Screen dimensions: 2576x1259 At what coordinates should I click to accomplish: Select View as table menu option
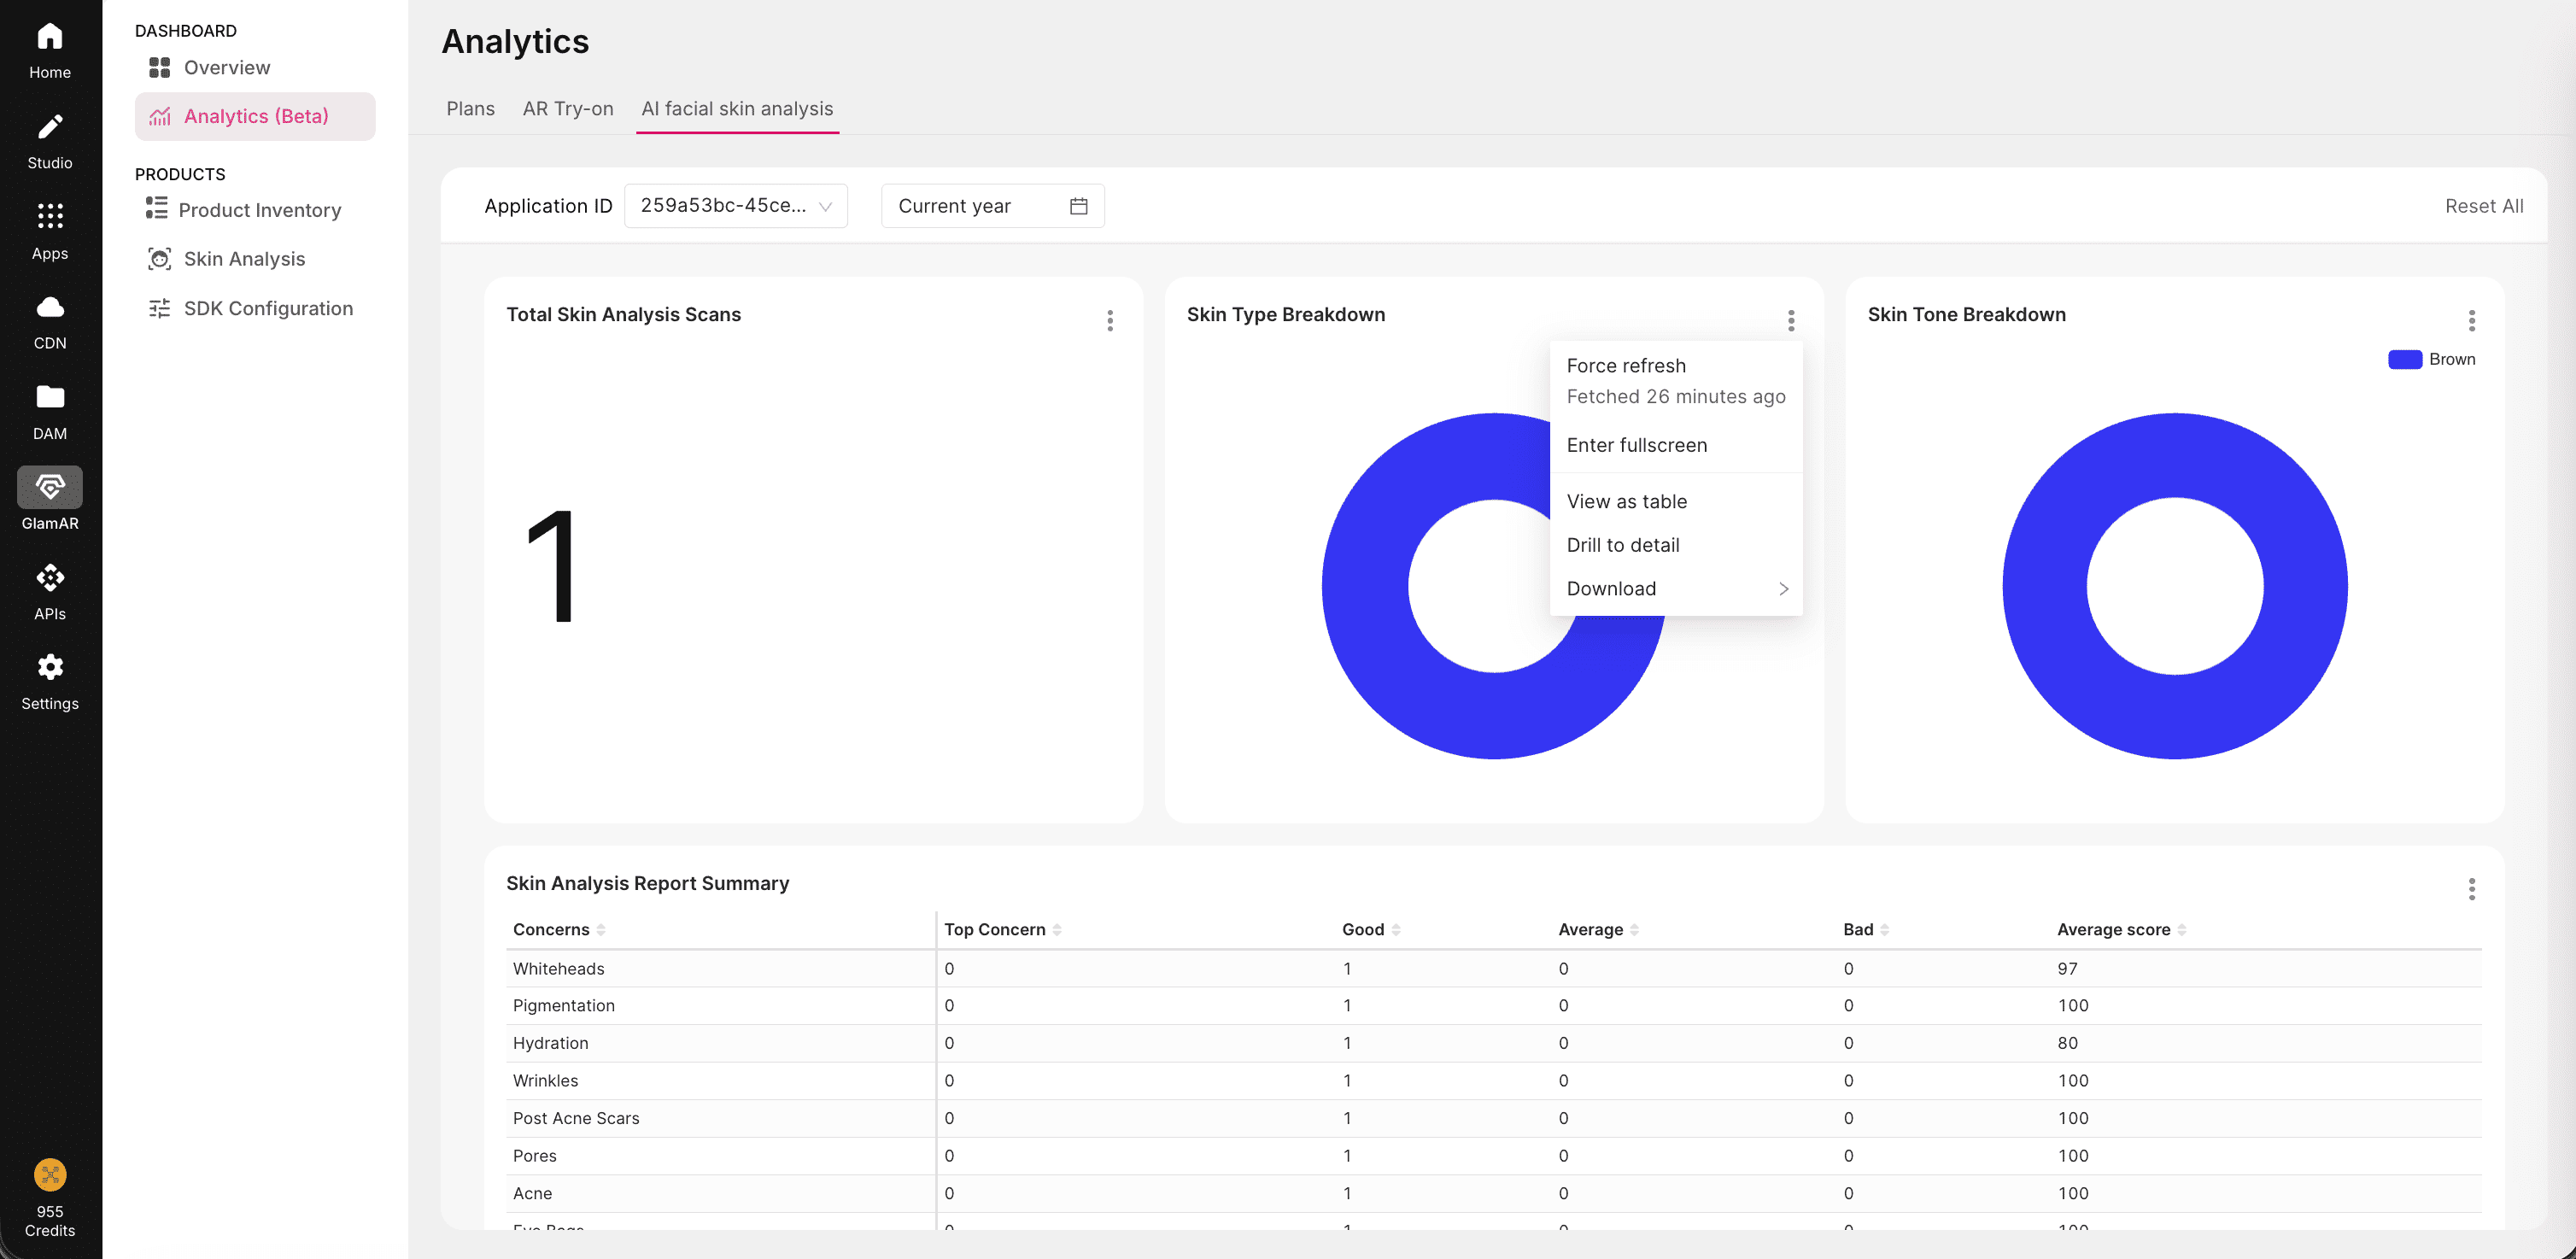pyautogui.click(x=1626, y=502)
